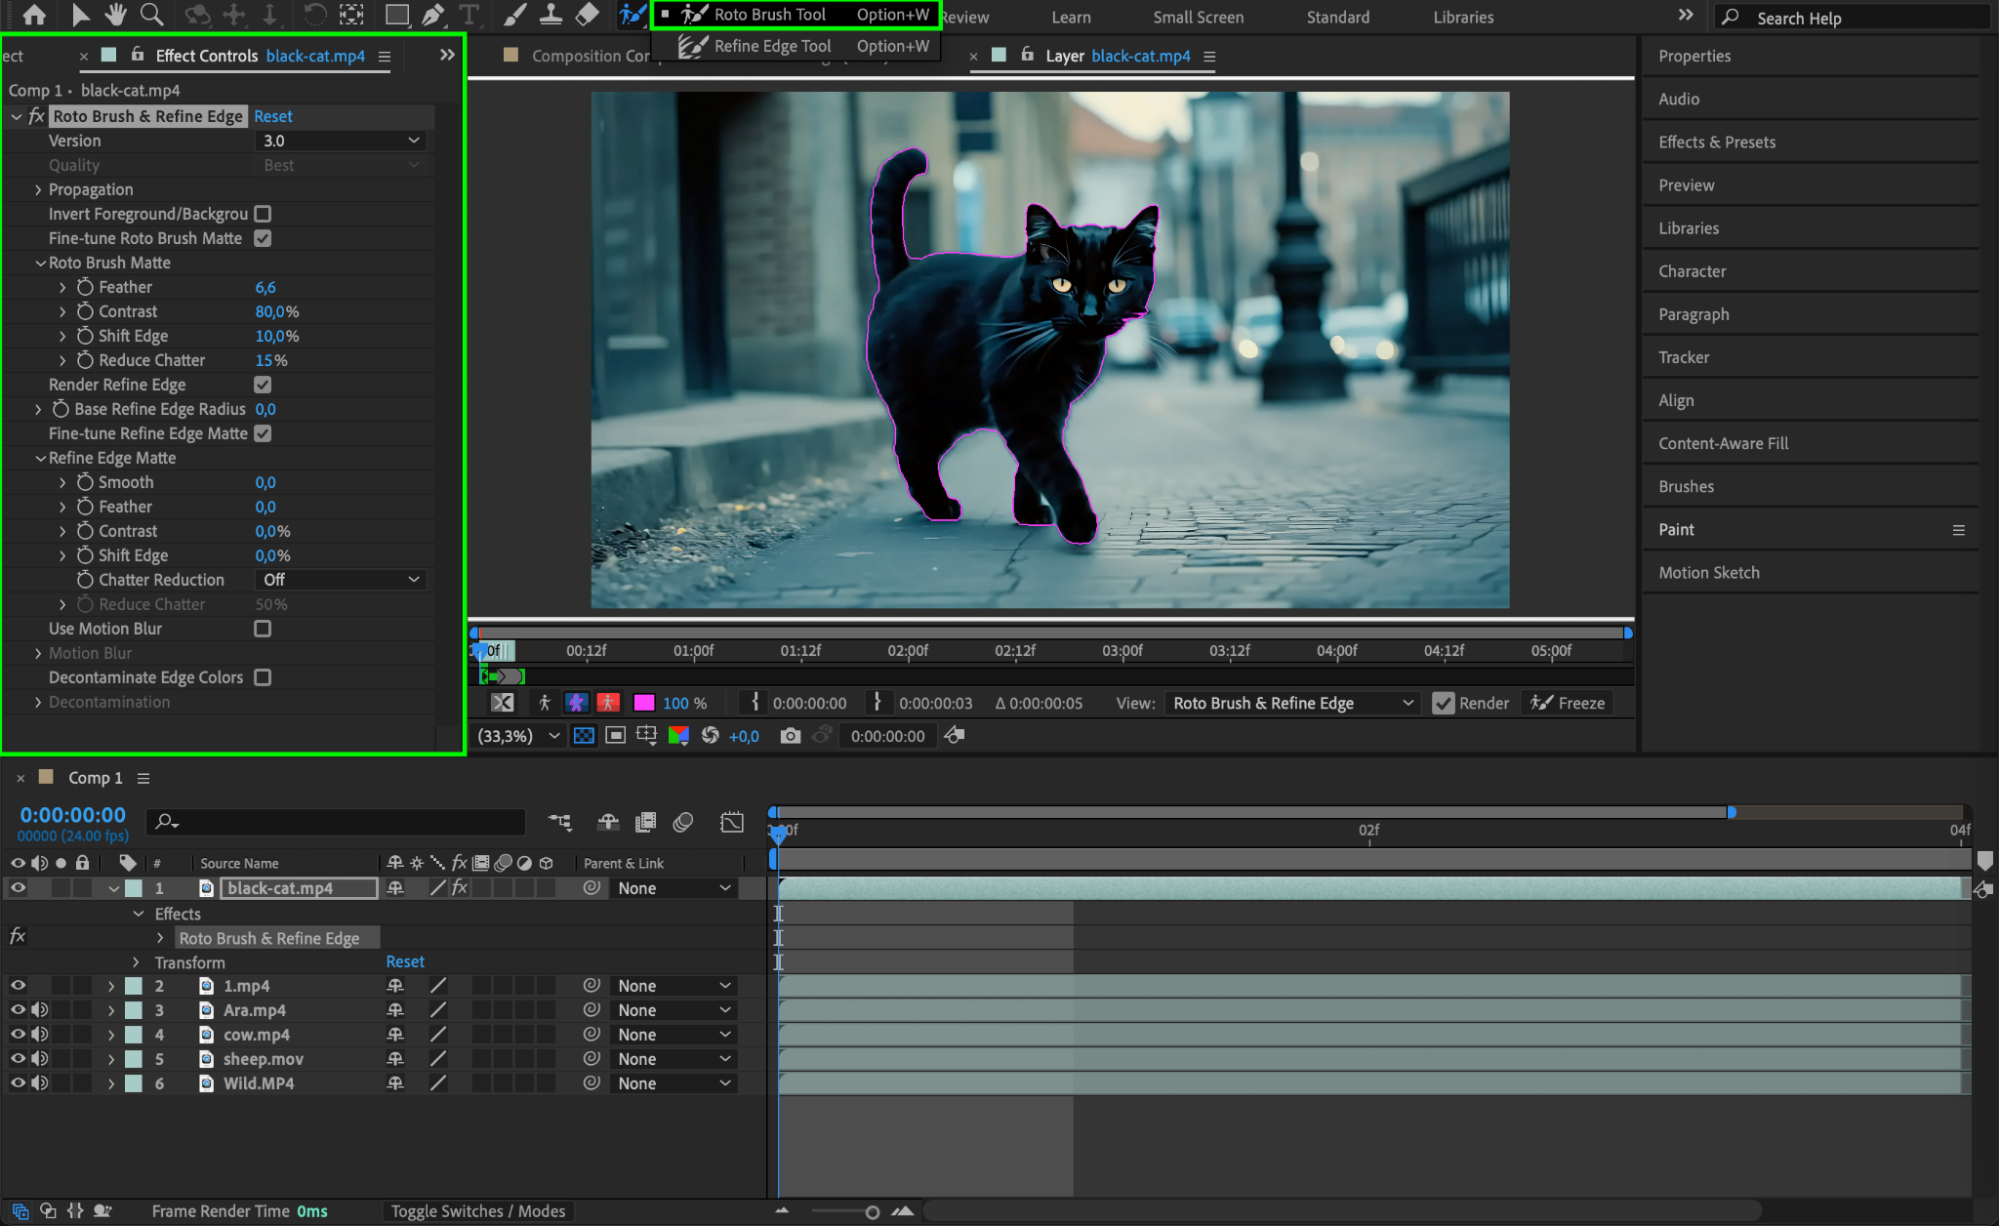The width and height of the screenshot is (1999, 1226).
Task: Enable Use Motion Blur checkbox
Action: point(263,628)
